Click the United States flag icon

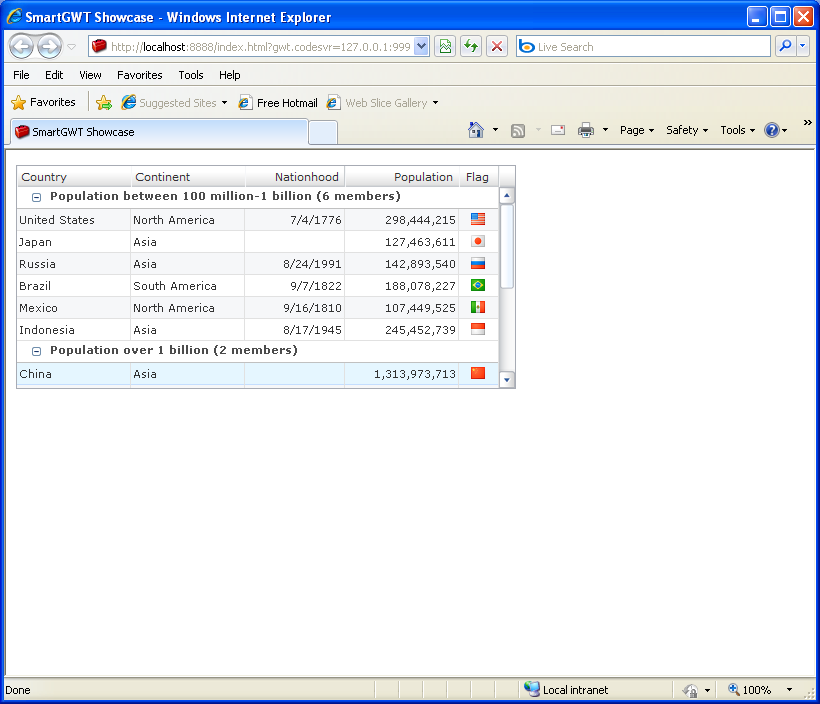click(x=478, y=219)
